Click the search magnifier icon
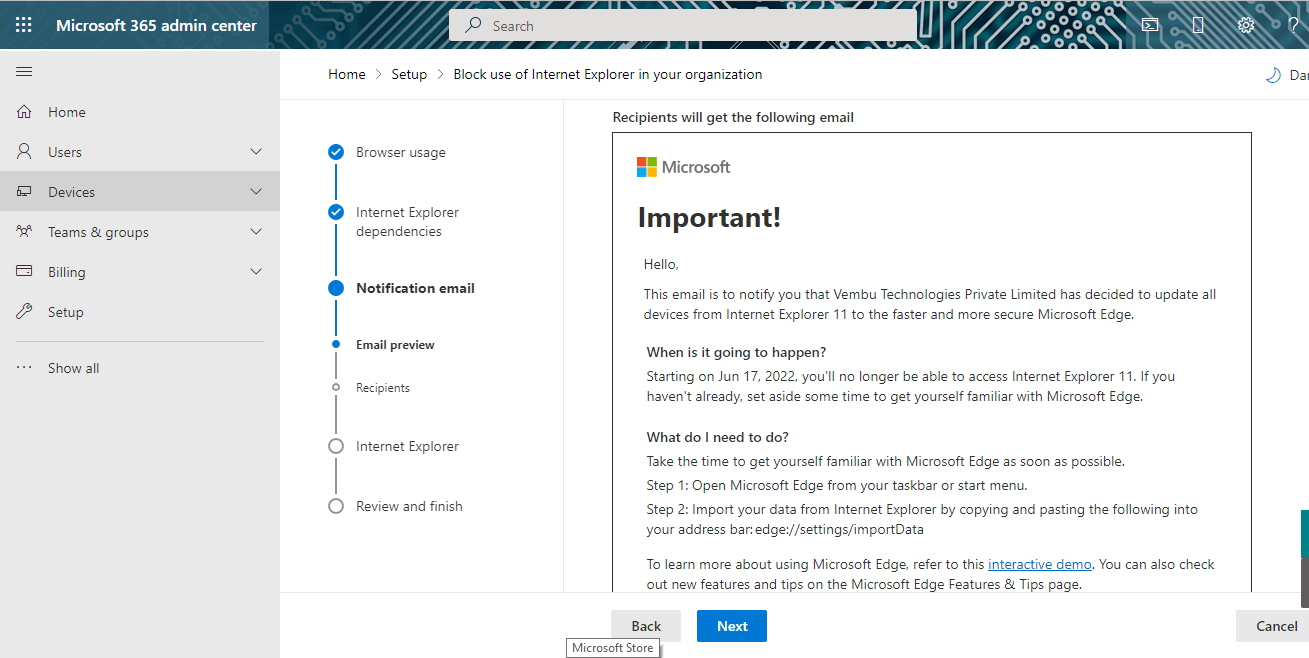Image resolution: width=1309 pixels, height=658 pixels. (474, 26)
